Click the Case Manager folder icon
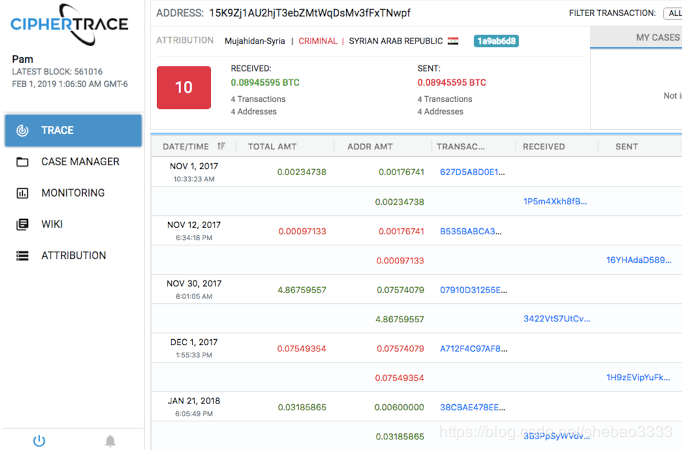Image resolution: width=682 pixels, height=450 pixels. click(22, 162)
